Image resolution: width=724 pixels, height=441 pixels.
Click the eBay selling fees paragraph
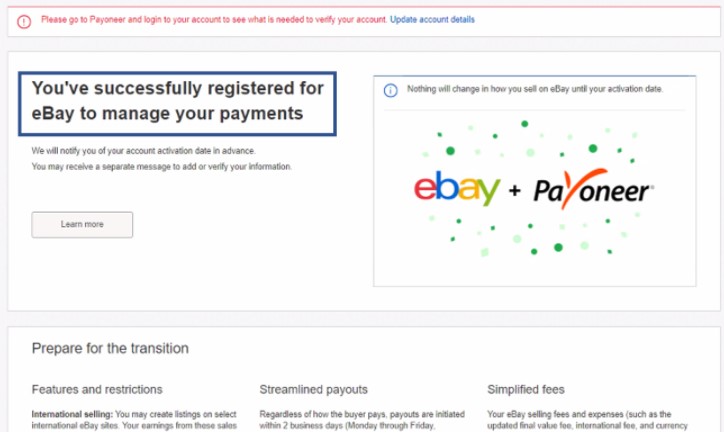click(587, 420)
